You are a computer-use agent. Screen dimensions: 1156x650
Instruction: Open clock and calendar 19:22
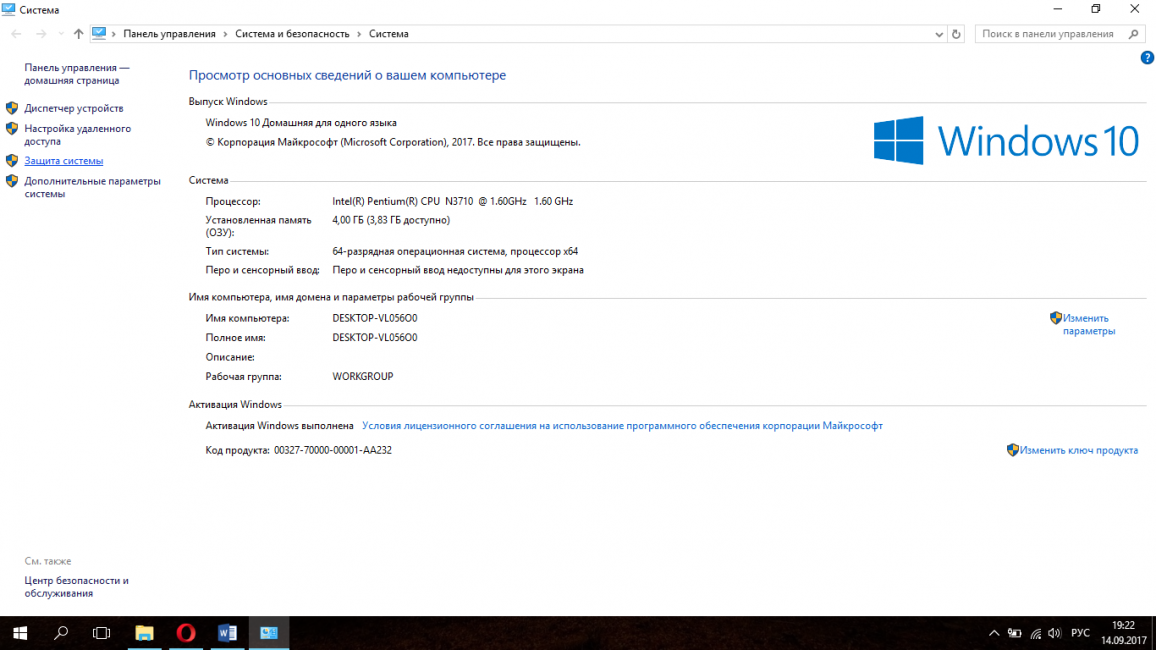click(1124, 633)
